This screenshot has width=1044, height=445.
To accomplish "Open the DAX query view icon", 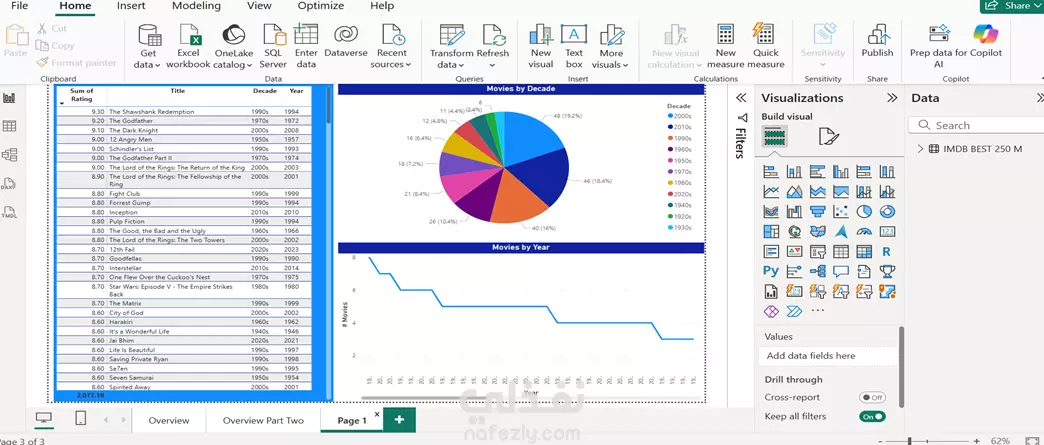I will tap(9, 183).
